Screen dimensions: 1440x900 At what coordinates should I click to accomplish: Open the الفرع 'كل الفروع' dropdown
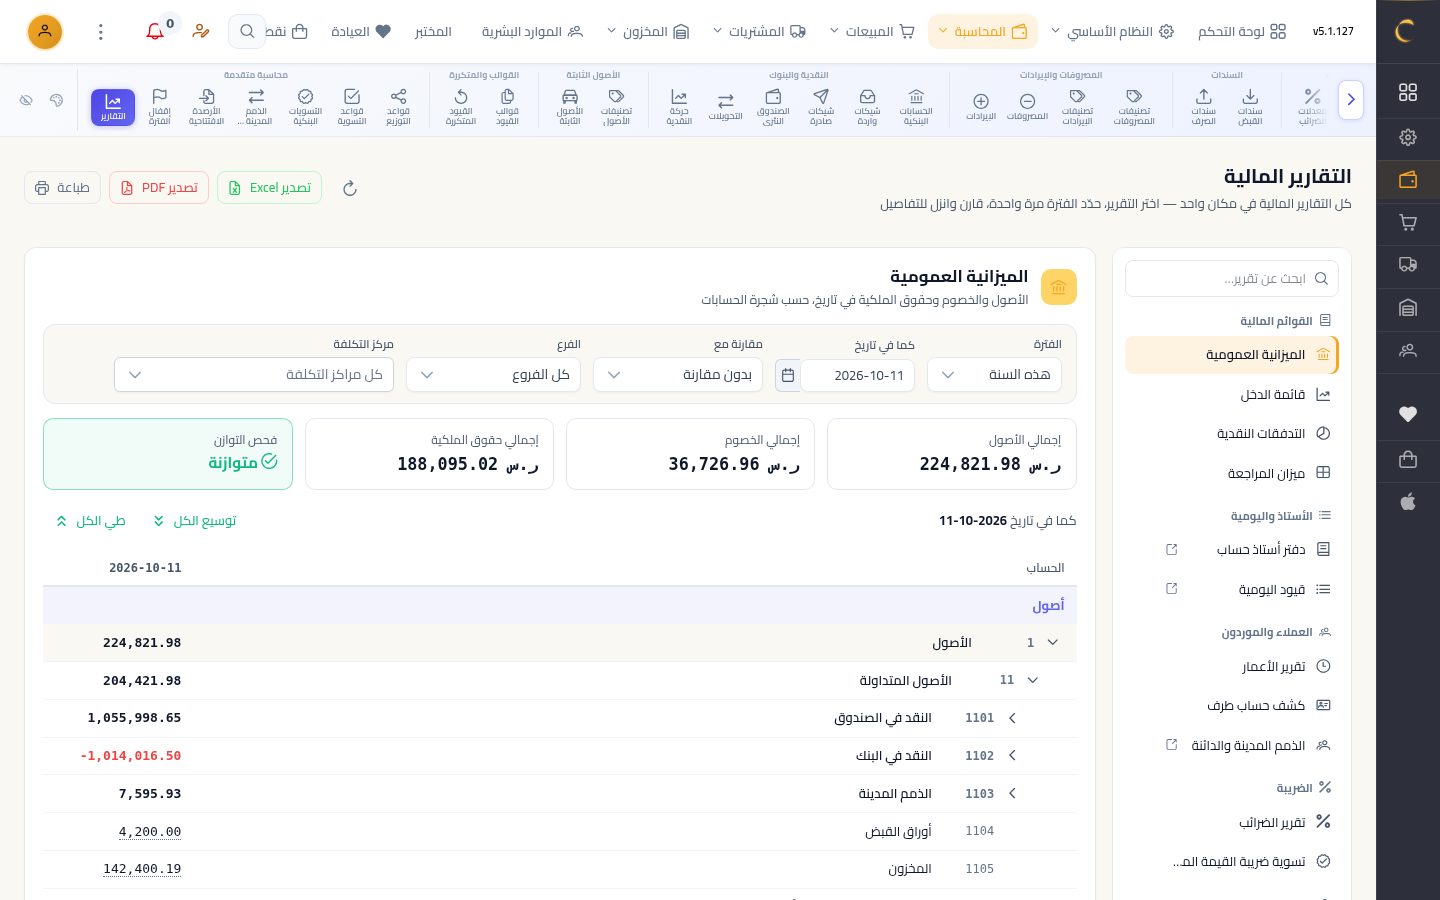pyautogui.click(x=493, y=375)
